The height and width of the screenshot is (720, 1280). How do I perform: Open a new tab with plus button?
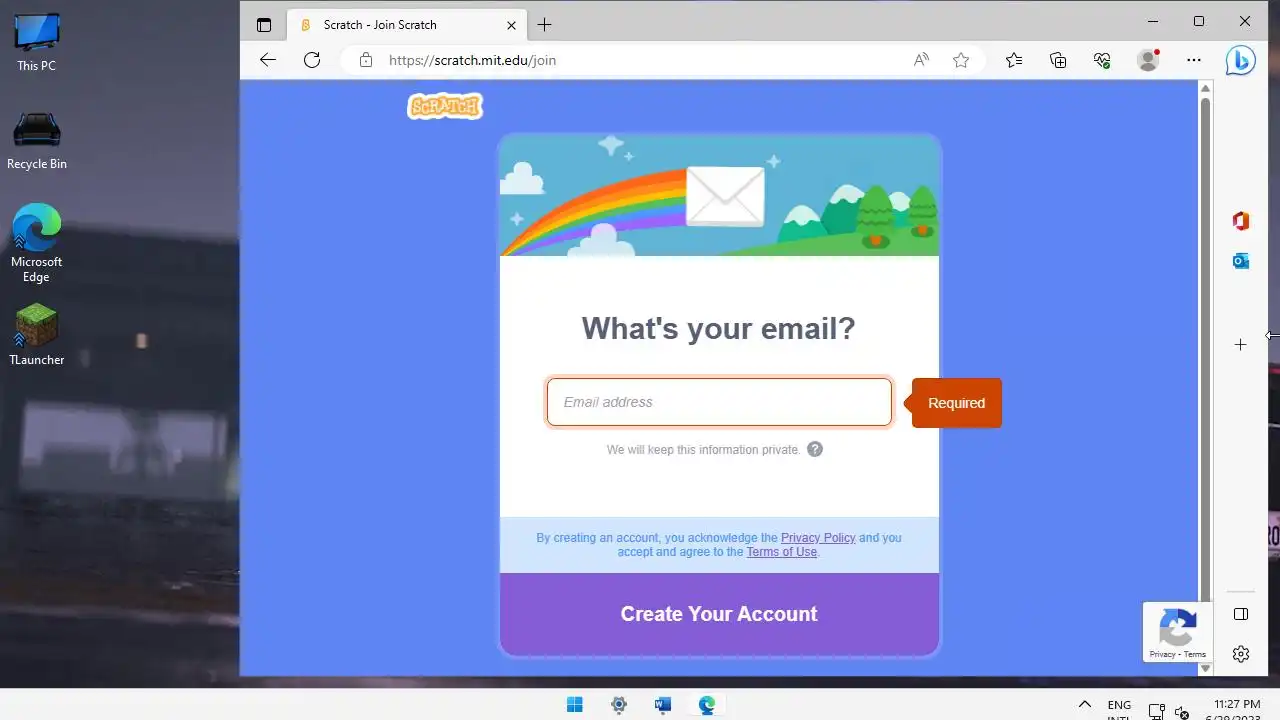(544, 25)
